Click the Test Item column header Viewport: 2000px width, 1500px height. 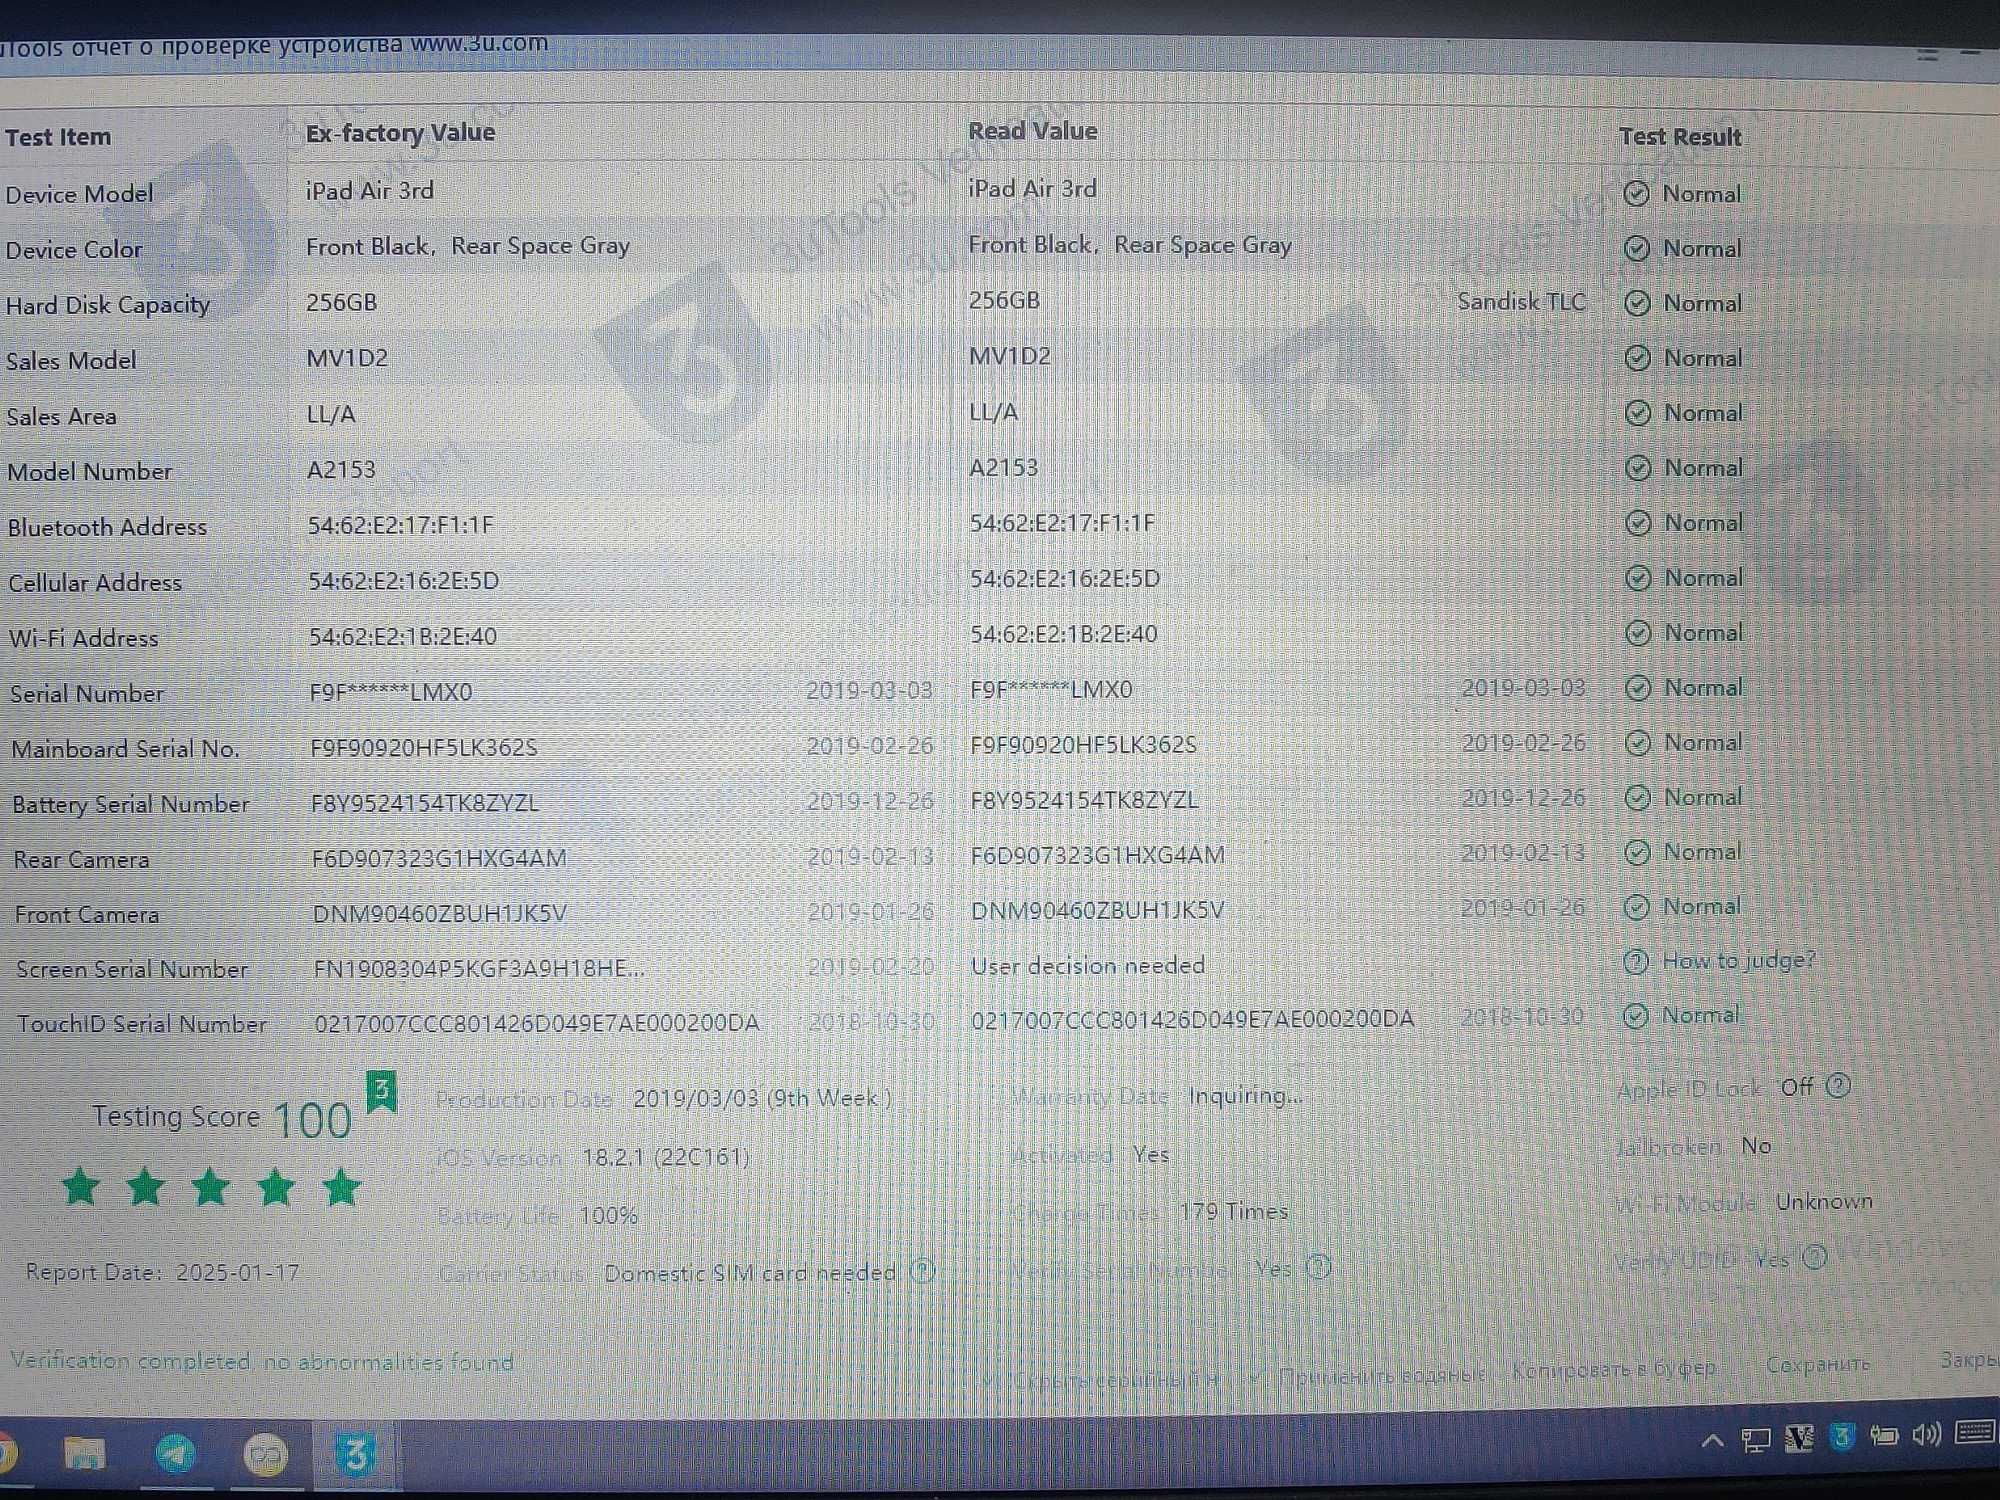pos(58,137)
